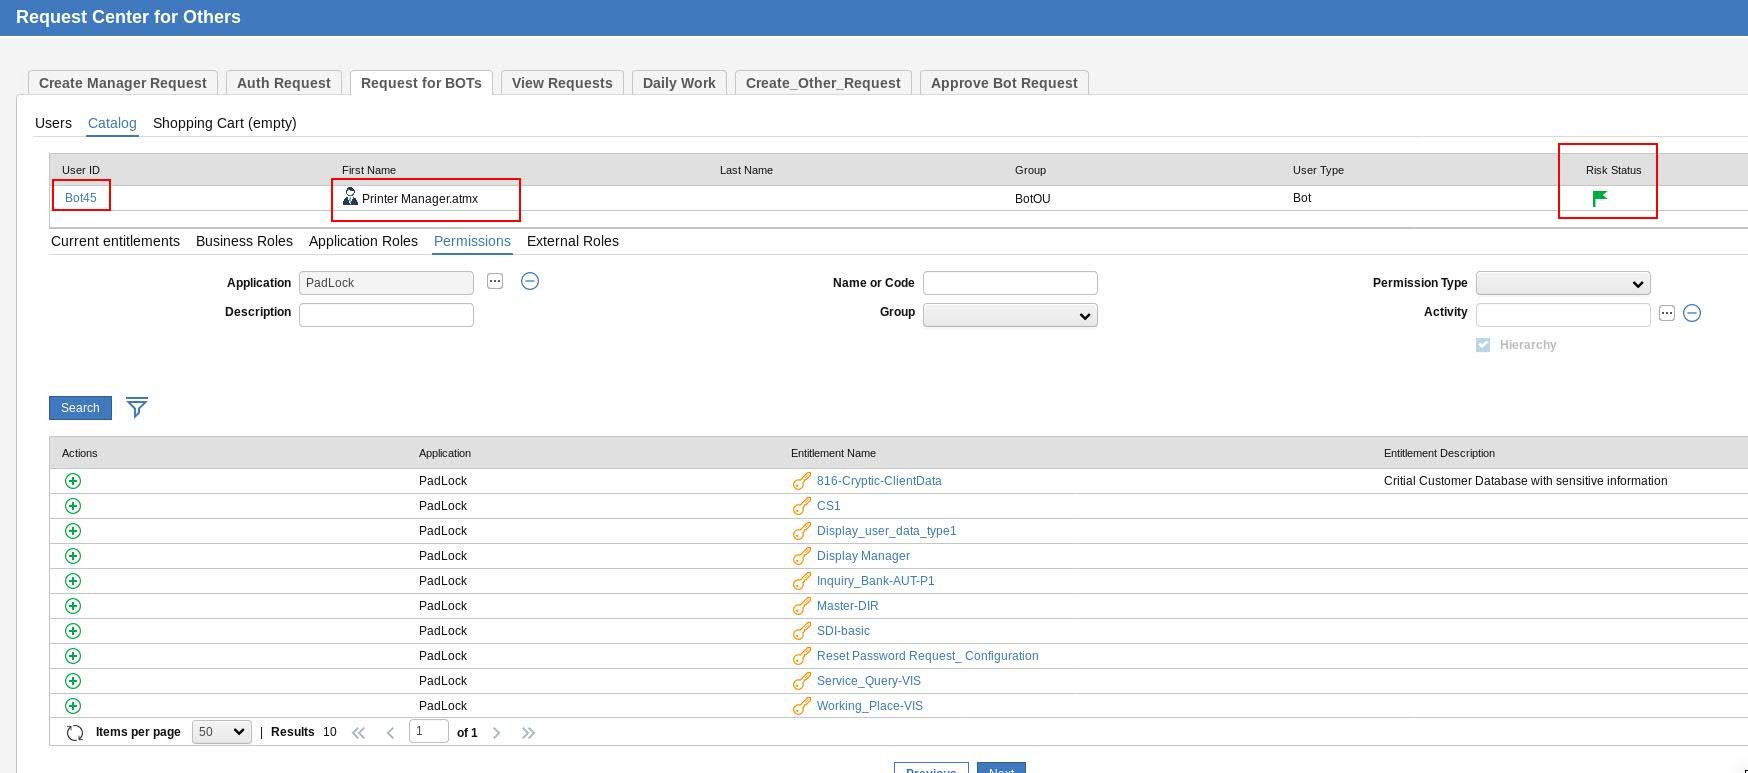Viewport: 1748px width, 773px height.
Task: Show Current entitlements sub-tab
Action: coord(115,241)
